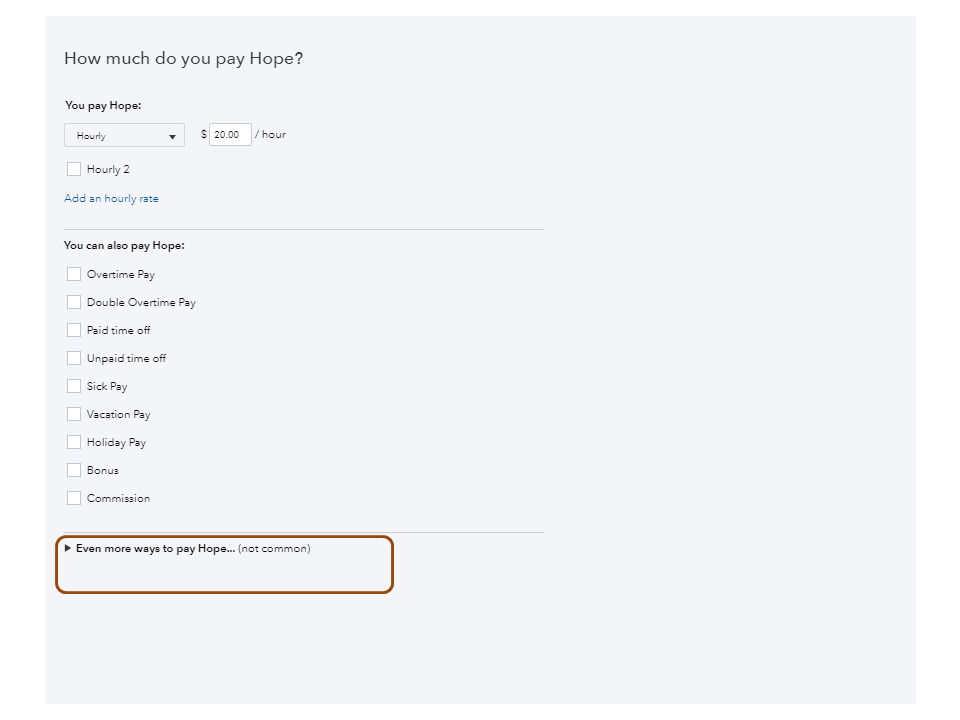Click the Sick Pay label text
The height and width of the screenshot is (720, 960).
tap(107, 386)
